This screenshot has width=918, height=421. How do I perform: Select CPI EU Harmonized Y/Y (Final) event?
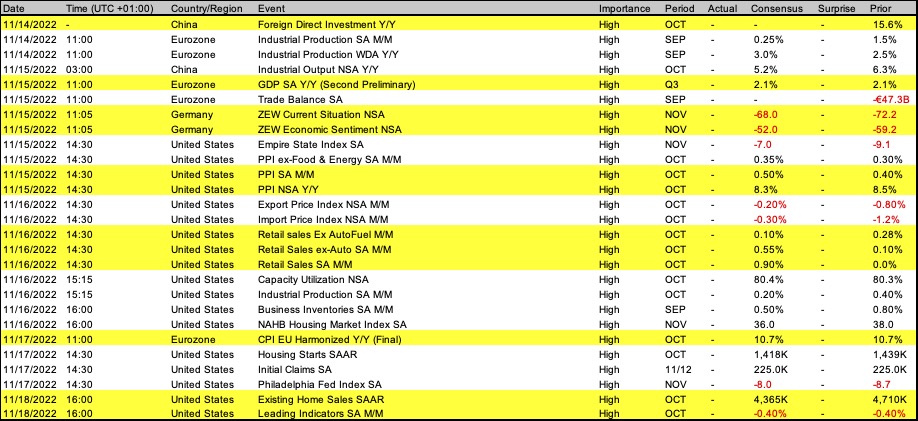click(331, 339)
